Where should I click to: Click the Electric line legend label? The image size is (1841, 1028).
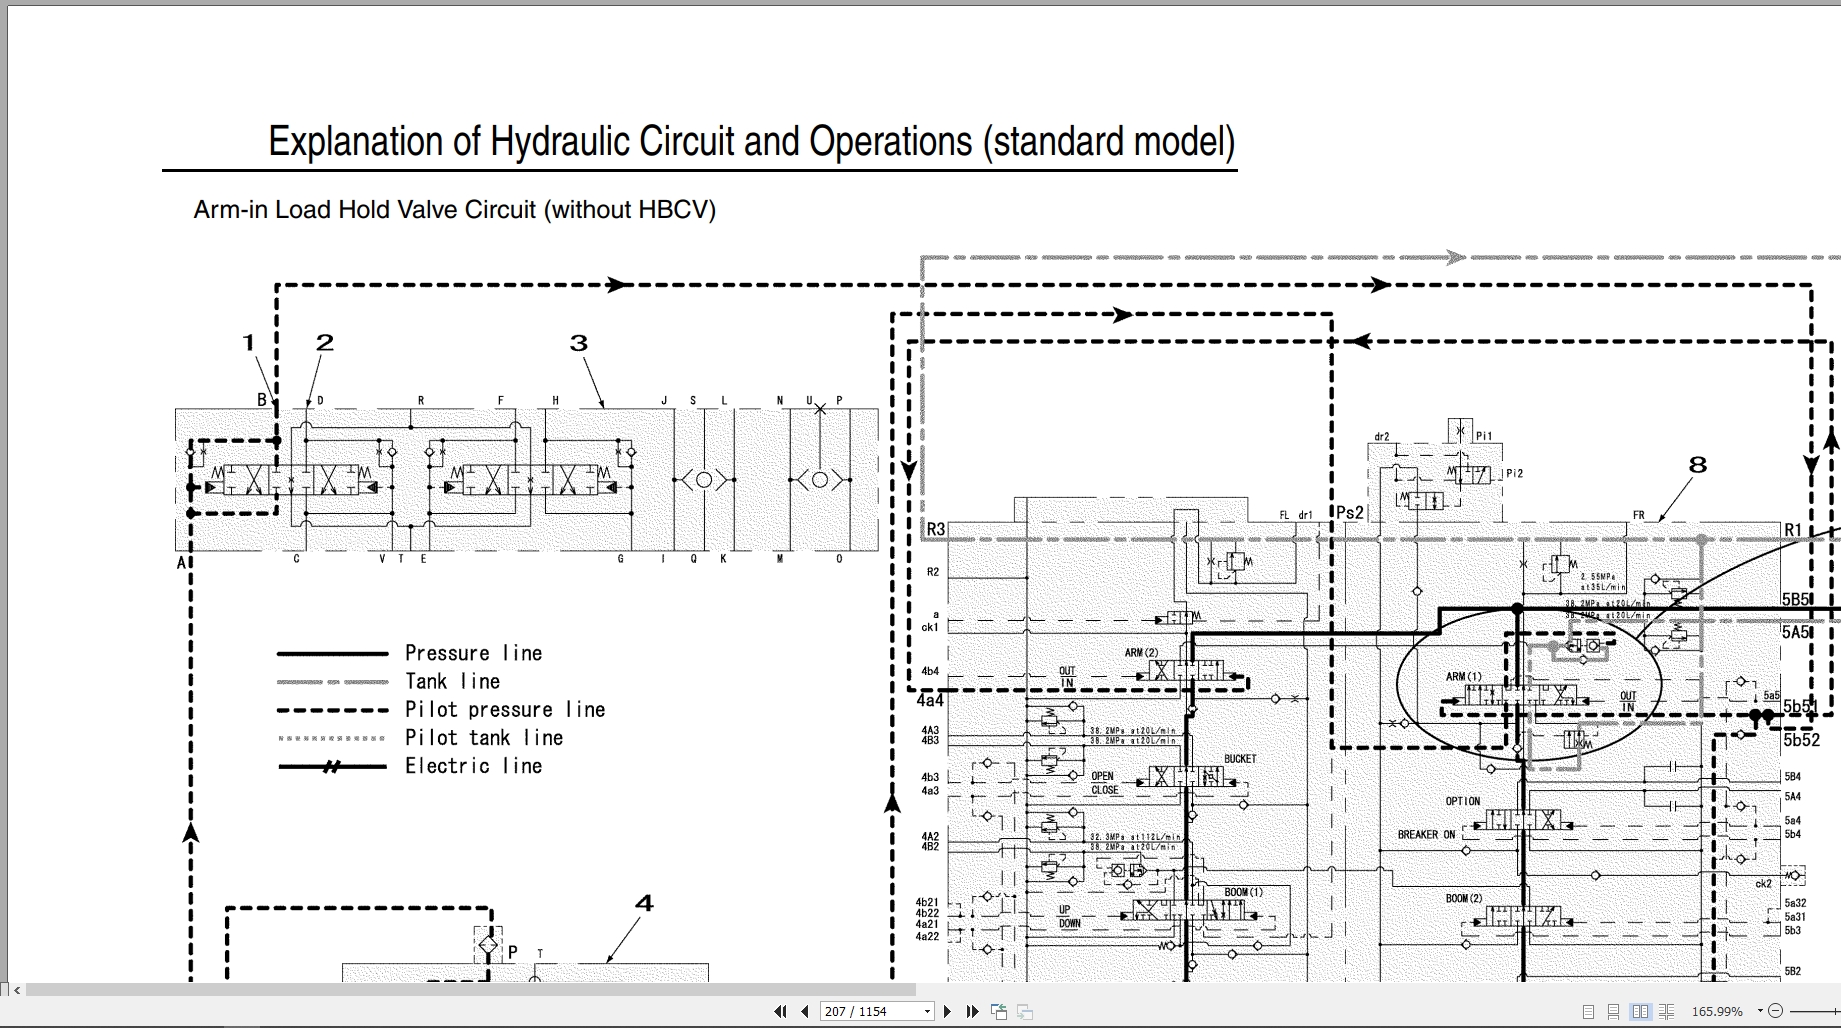[473, 766]
